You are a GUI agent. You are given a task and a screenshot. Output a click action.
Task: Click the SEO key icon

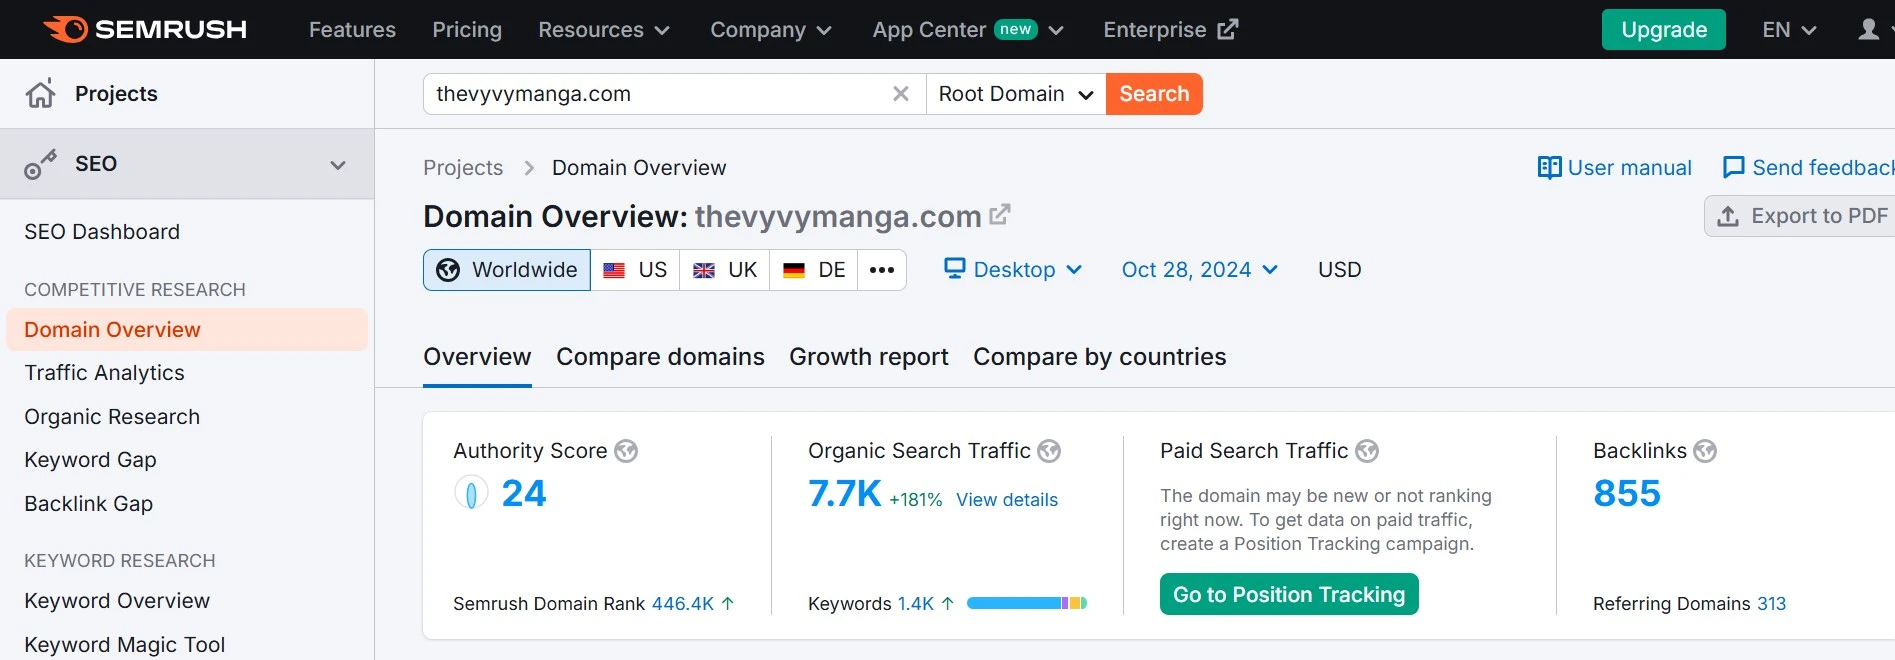pyautogui.click(x=41, y=164)
